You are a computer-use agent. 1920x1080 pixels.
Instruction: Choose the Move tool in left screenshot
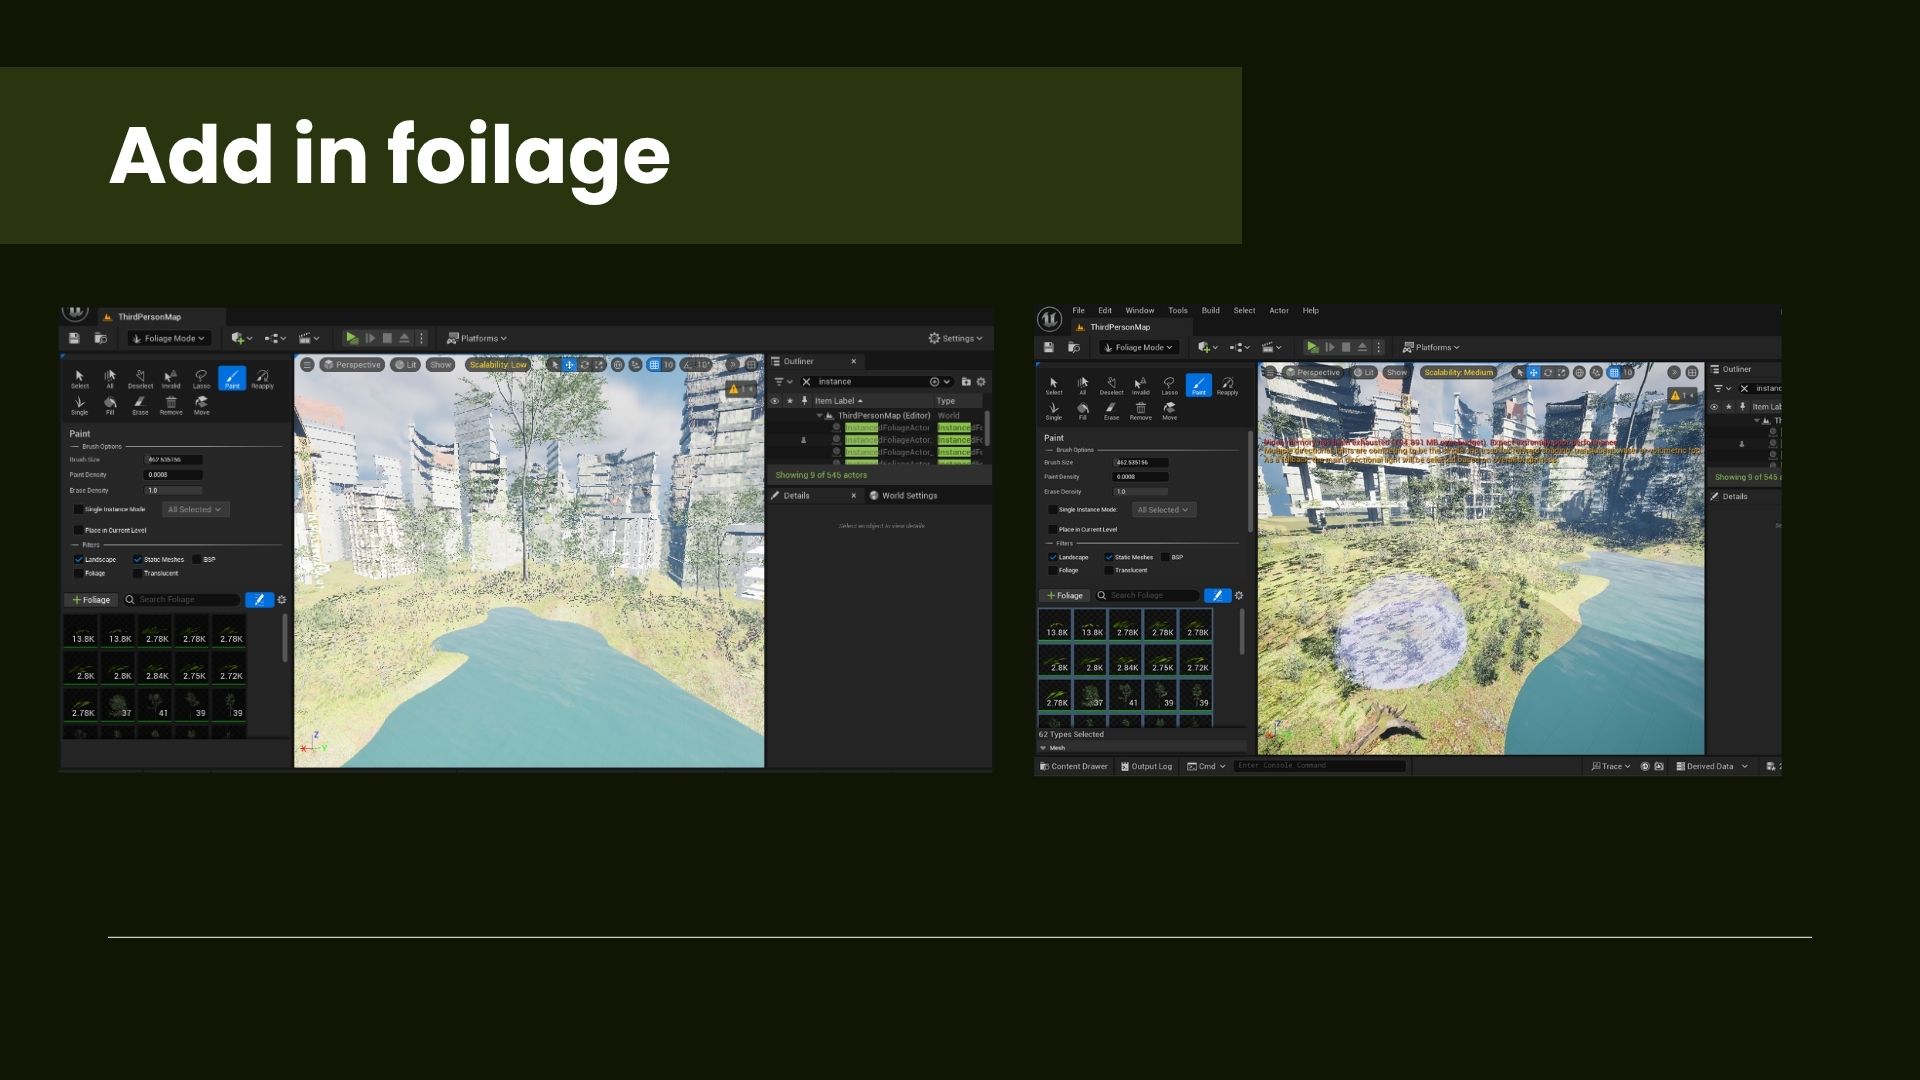201,405
